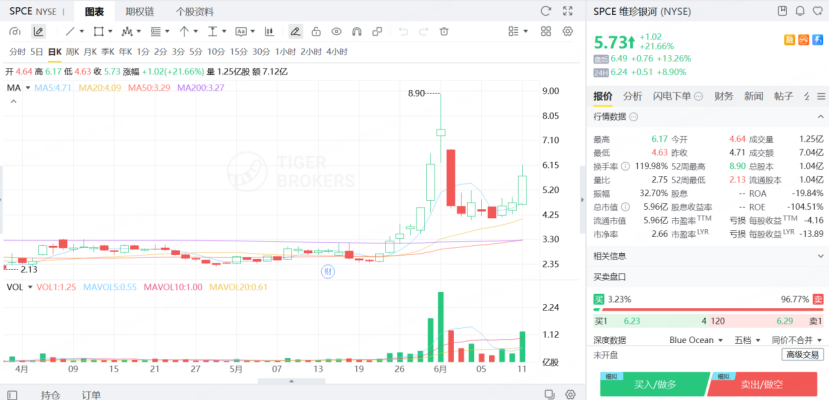Click the orange chart badge icon
829x400 pixels.
804,40
